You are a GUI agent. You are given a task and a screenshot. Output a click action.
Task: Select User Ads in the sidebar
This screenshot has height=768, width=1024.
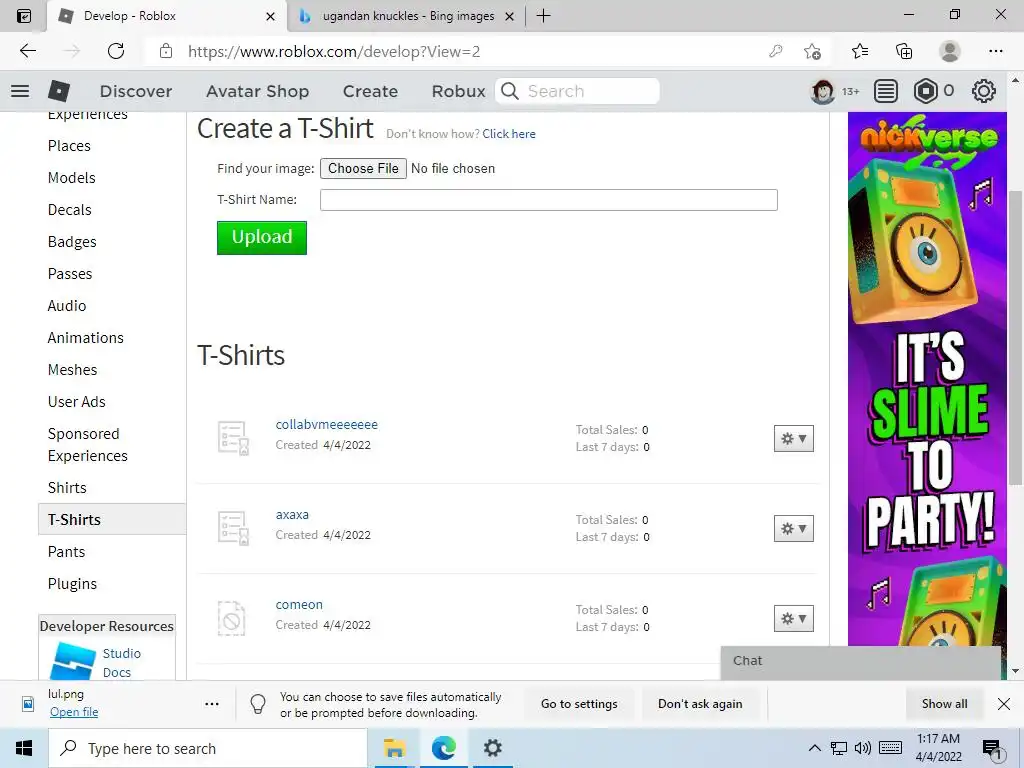(76, 402)
